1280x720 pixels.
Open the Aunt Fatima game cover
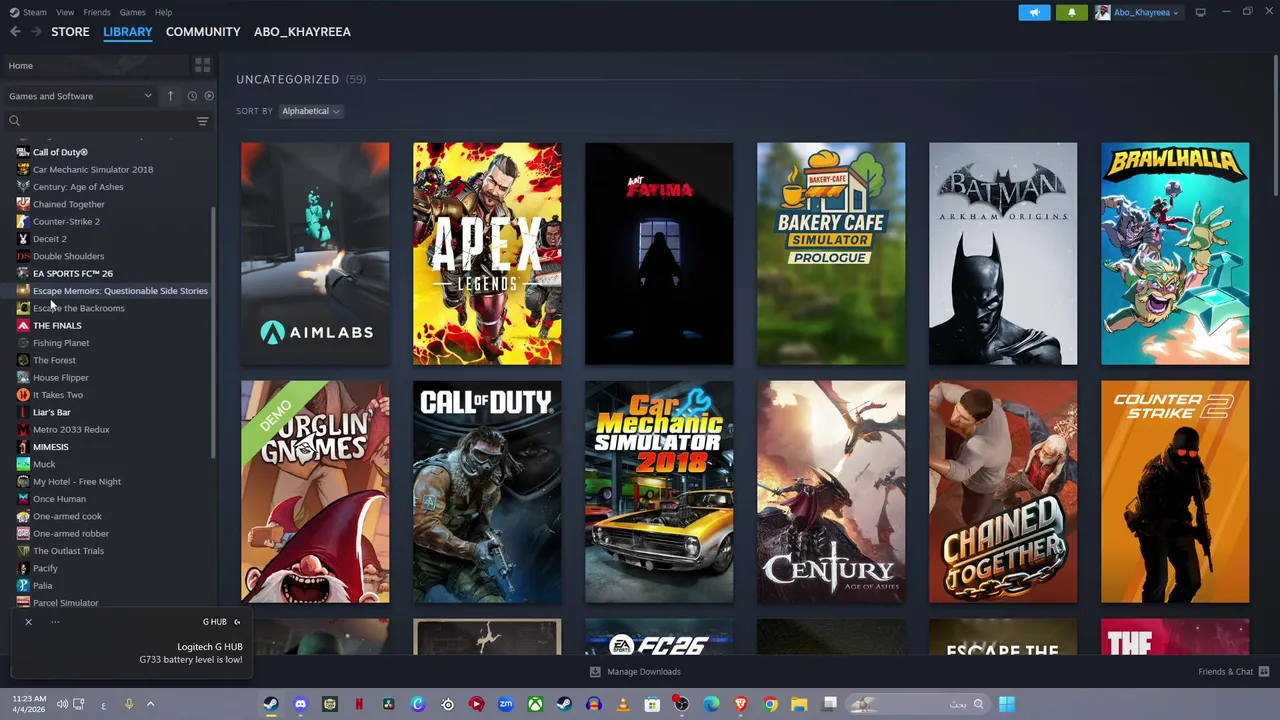coord(659,254)
